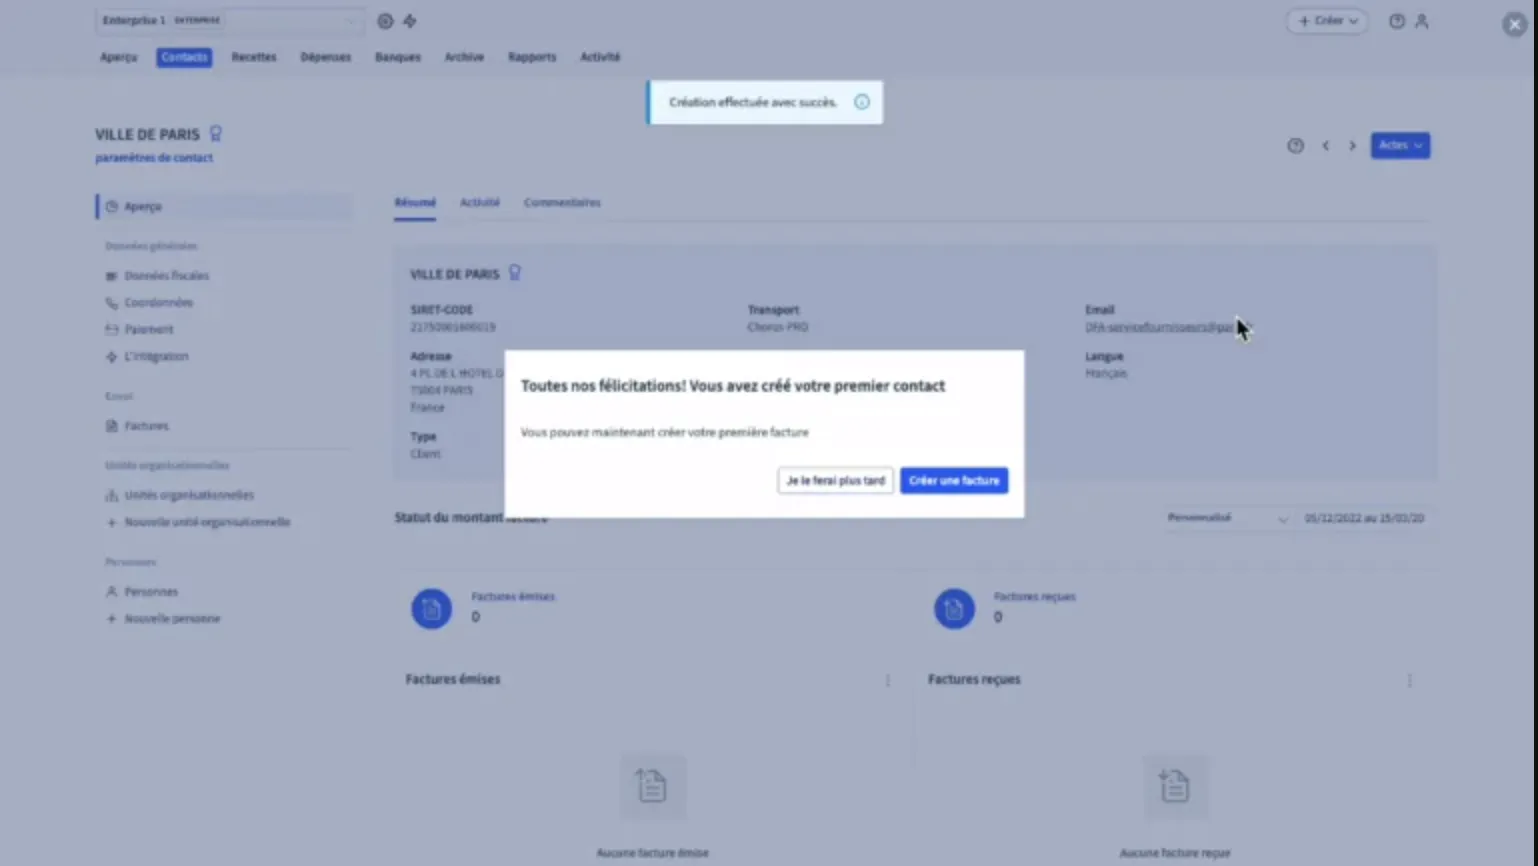This screenshot has height=866, width=1538.
Task: Click the badge icon next to VILLE DE PARIS title
Action: coord(215,134)
